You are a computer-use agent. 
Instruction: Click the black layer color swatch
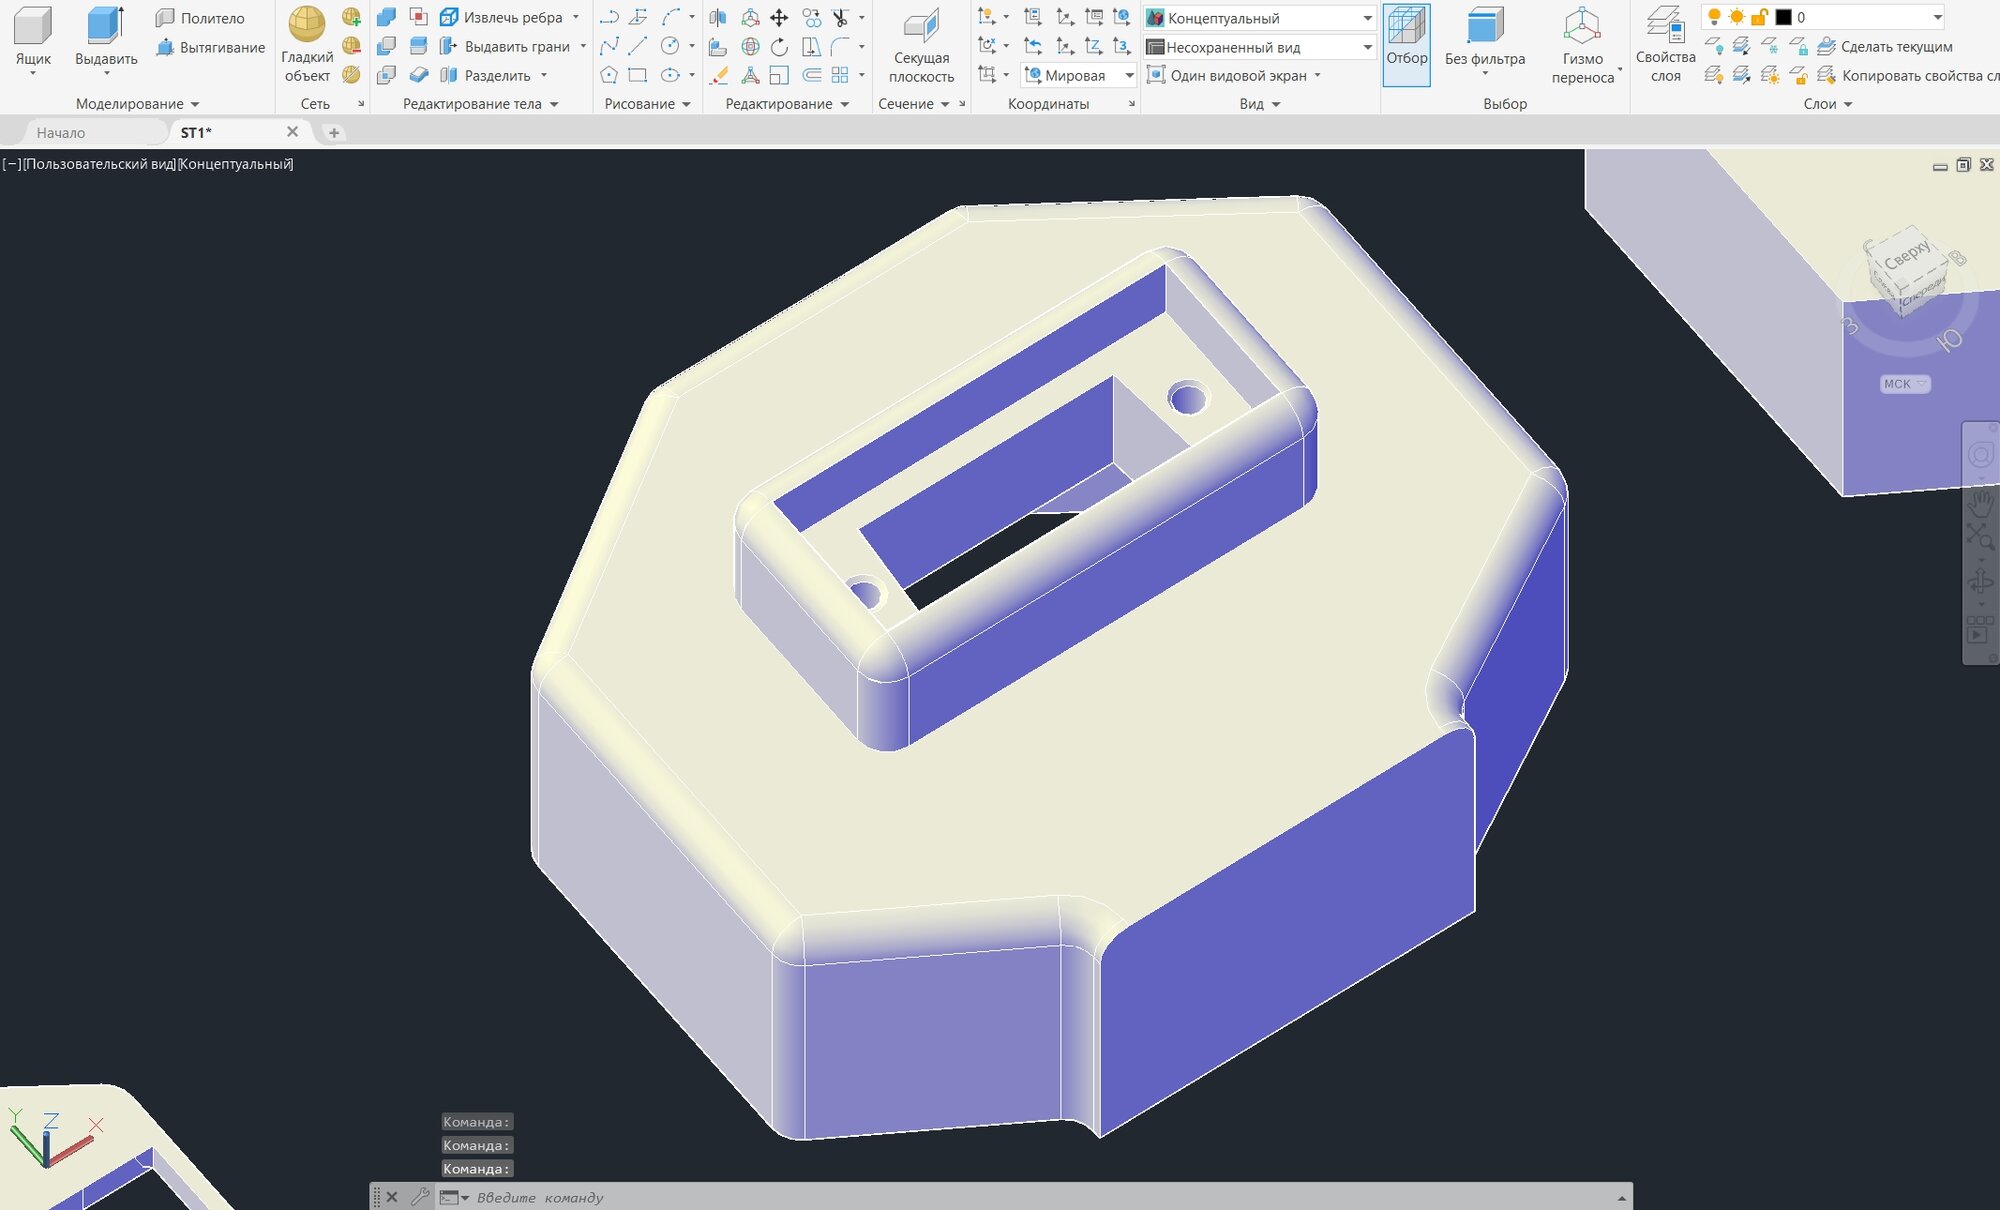(x=1783, y=17)
